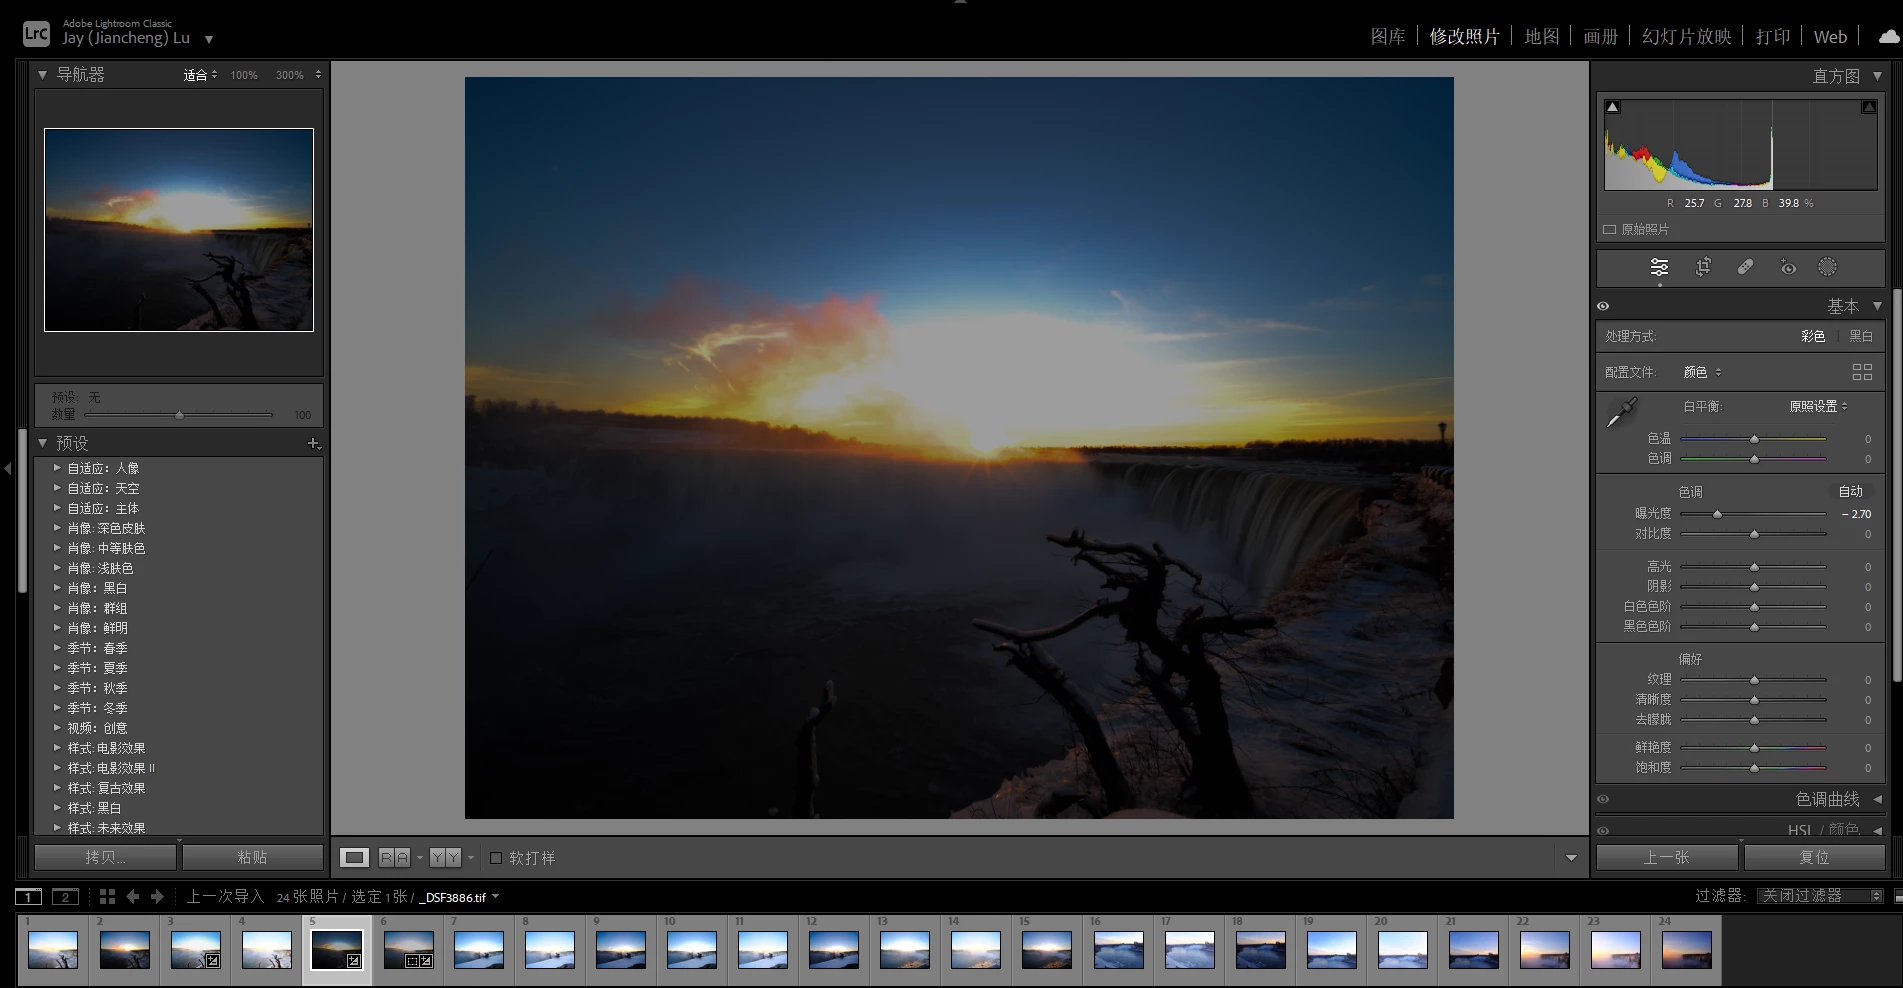1903x988 pixels.
Task: Open the toolbar content dropdown triangle
Action: (1571, 858)
